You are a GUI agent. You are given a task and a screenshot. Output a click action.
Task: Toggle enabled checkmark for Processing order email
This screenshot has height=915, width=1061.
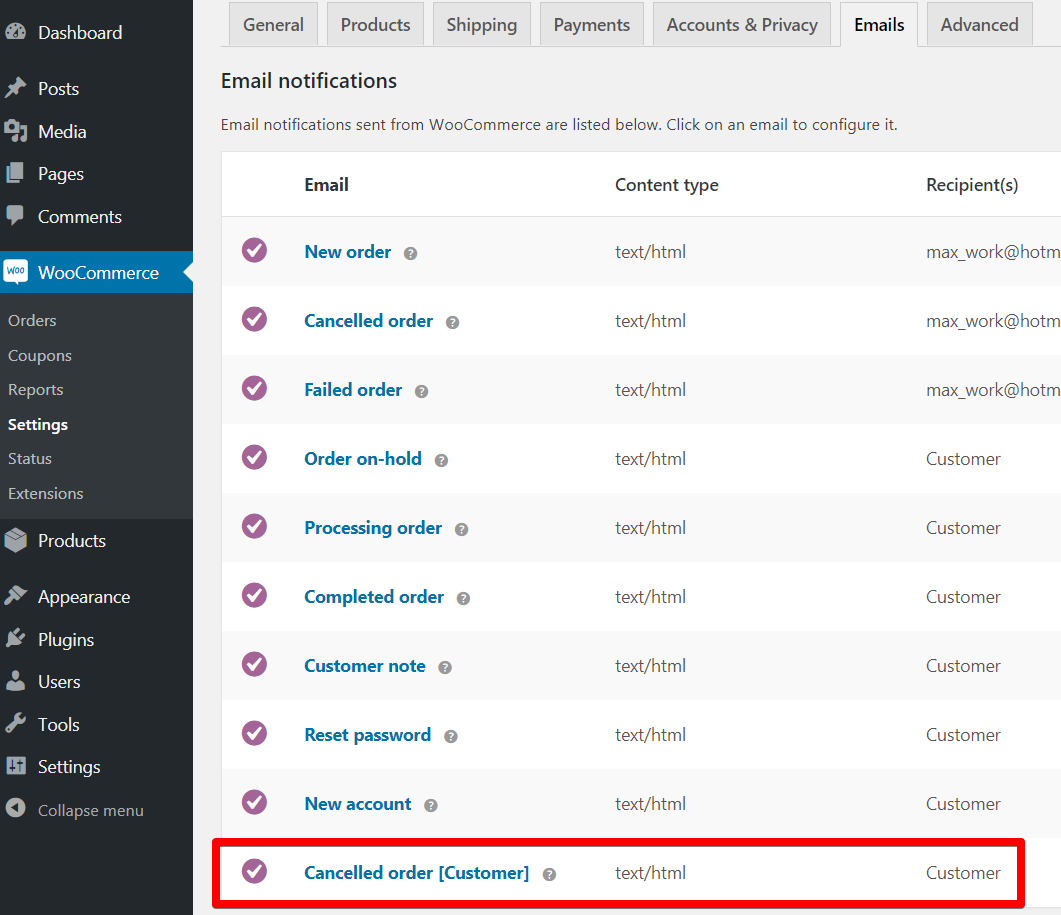pos(254,527)
